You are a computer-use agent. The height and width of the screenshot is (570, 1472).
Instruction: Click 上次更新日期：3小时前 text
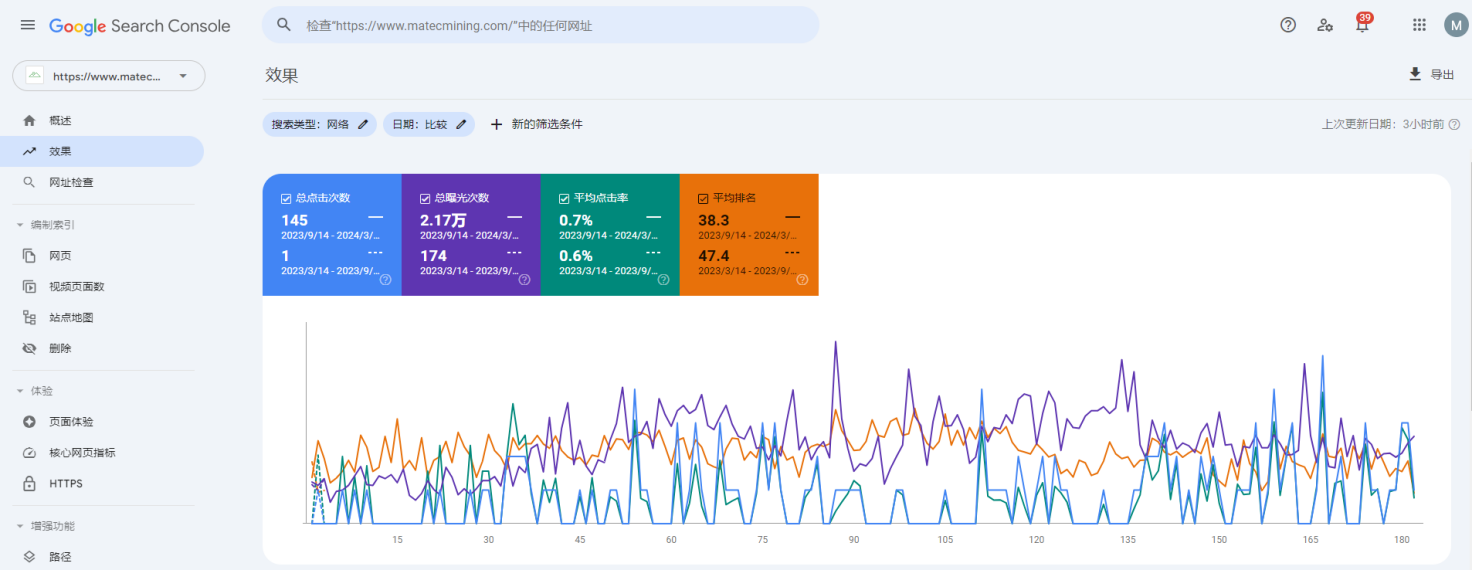[1383, 124]
